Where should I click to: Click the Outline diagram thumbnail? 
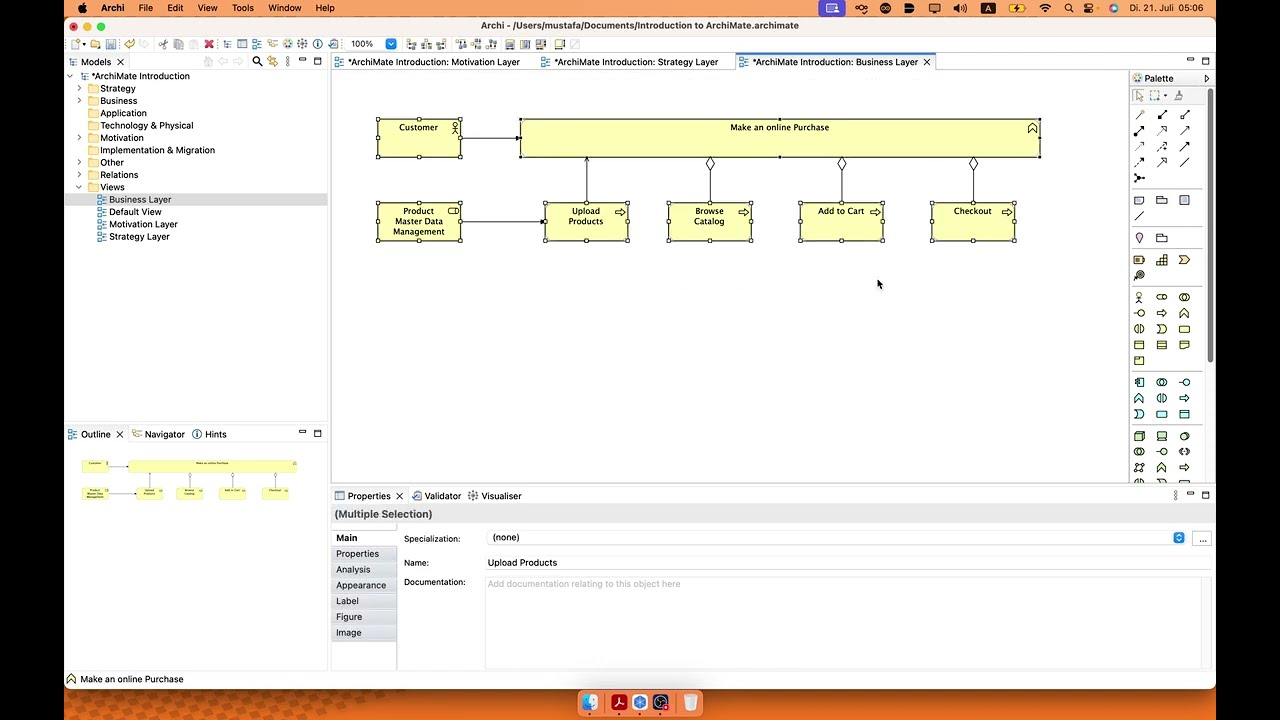[190, 479]
